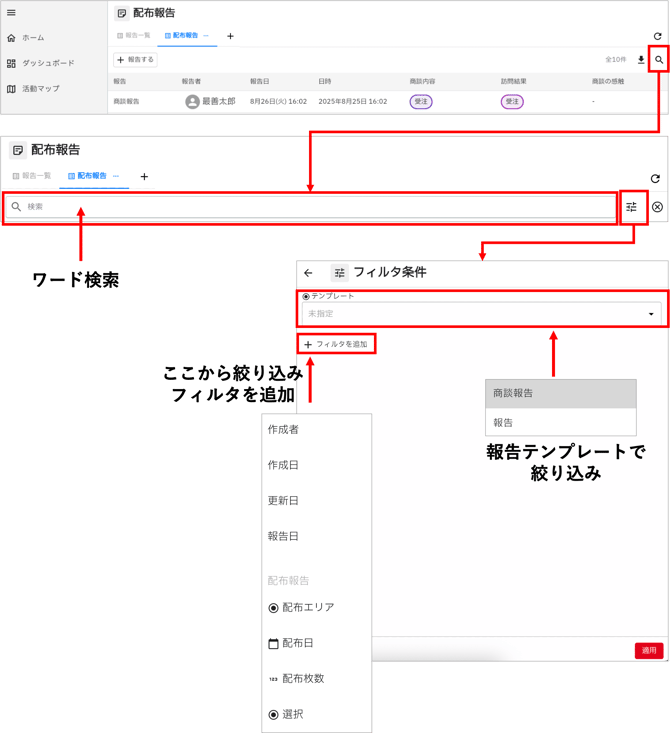670x733 pixels.
Task: Pick 配布日 with the calendar icon
Action: click(297, 643)
